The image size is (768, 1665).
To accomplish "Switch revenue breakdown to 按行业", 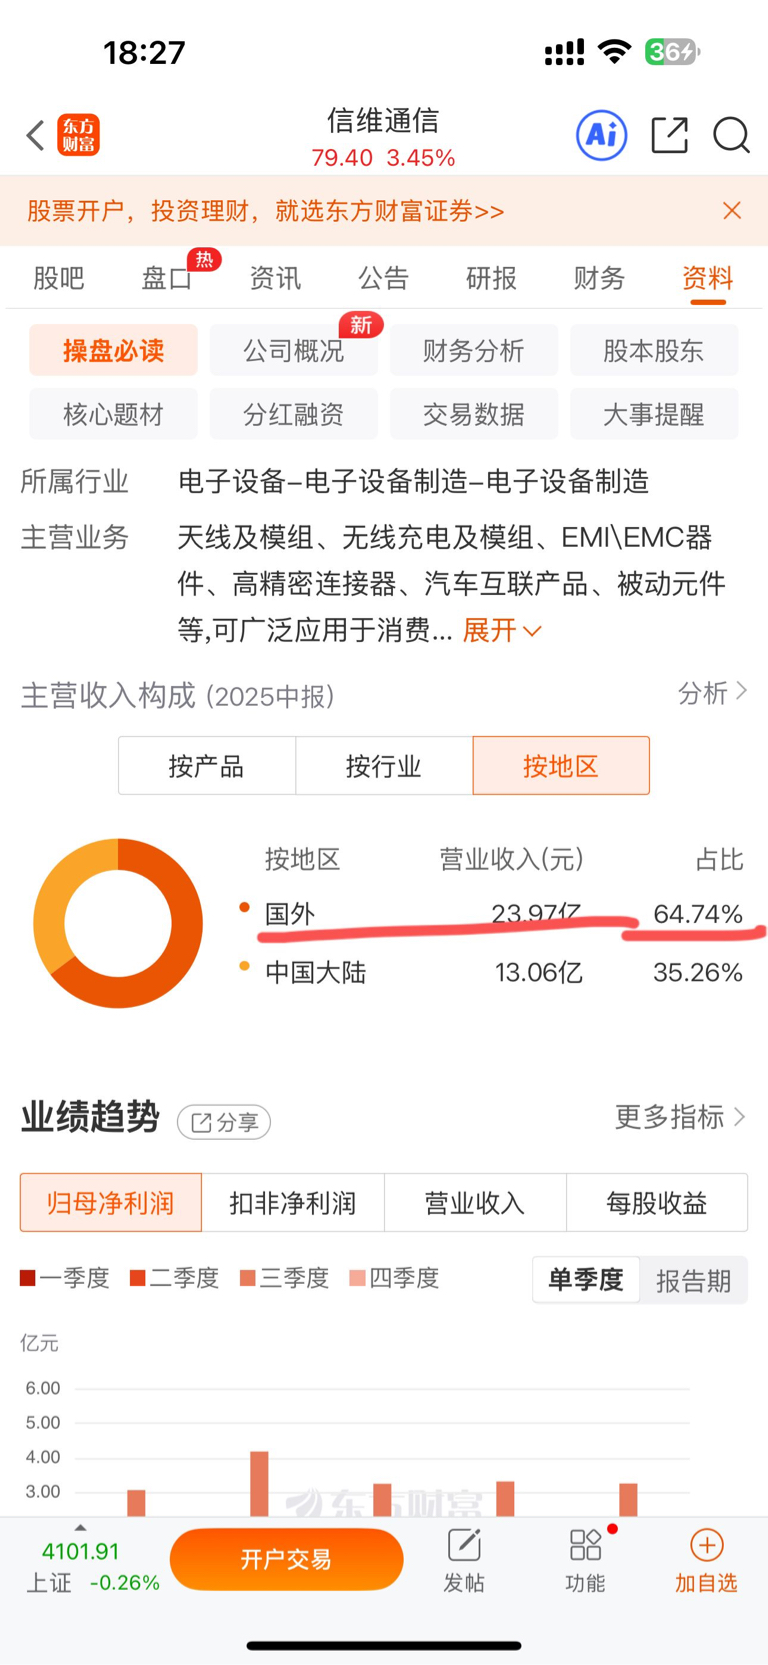I will click(x=383, y=766).
